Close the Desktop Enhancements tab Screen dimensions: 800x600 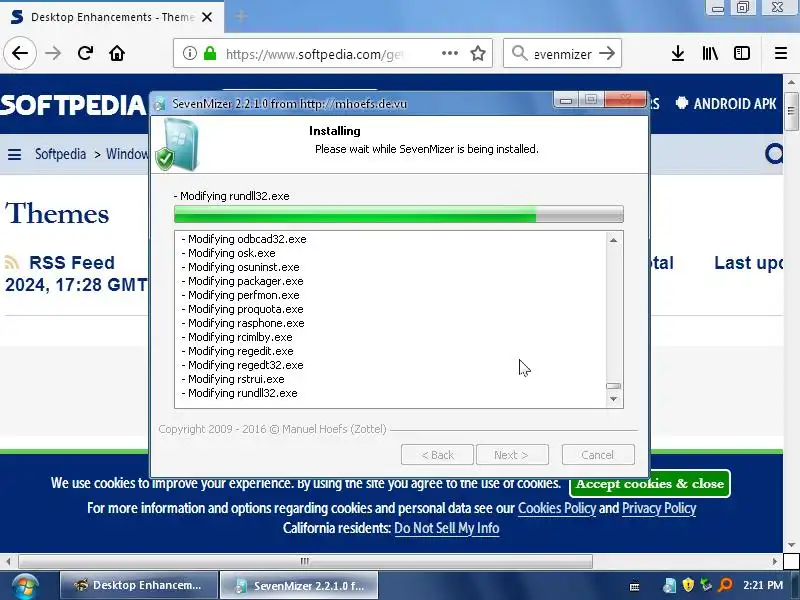(x=207, y=17)
